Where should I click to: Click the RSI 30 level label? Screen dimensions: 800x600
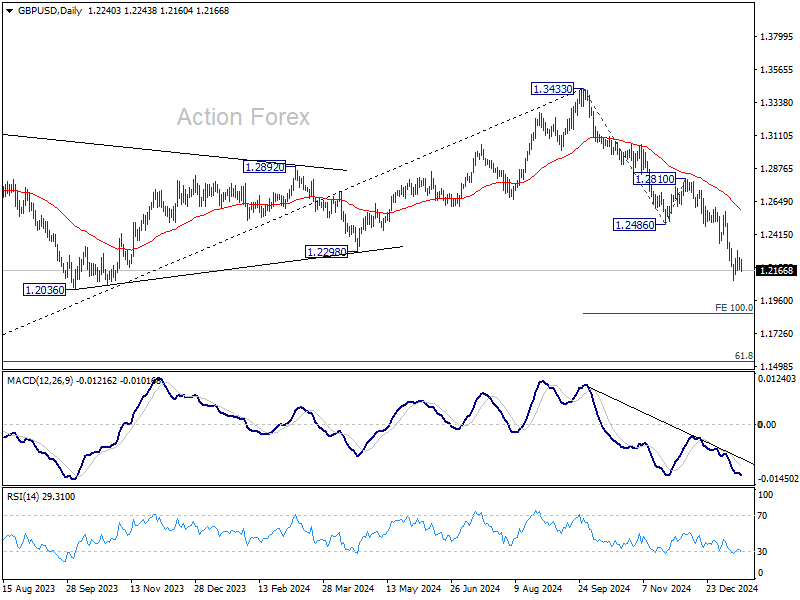(762, 552)
